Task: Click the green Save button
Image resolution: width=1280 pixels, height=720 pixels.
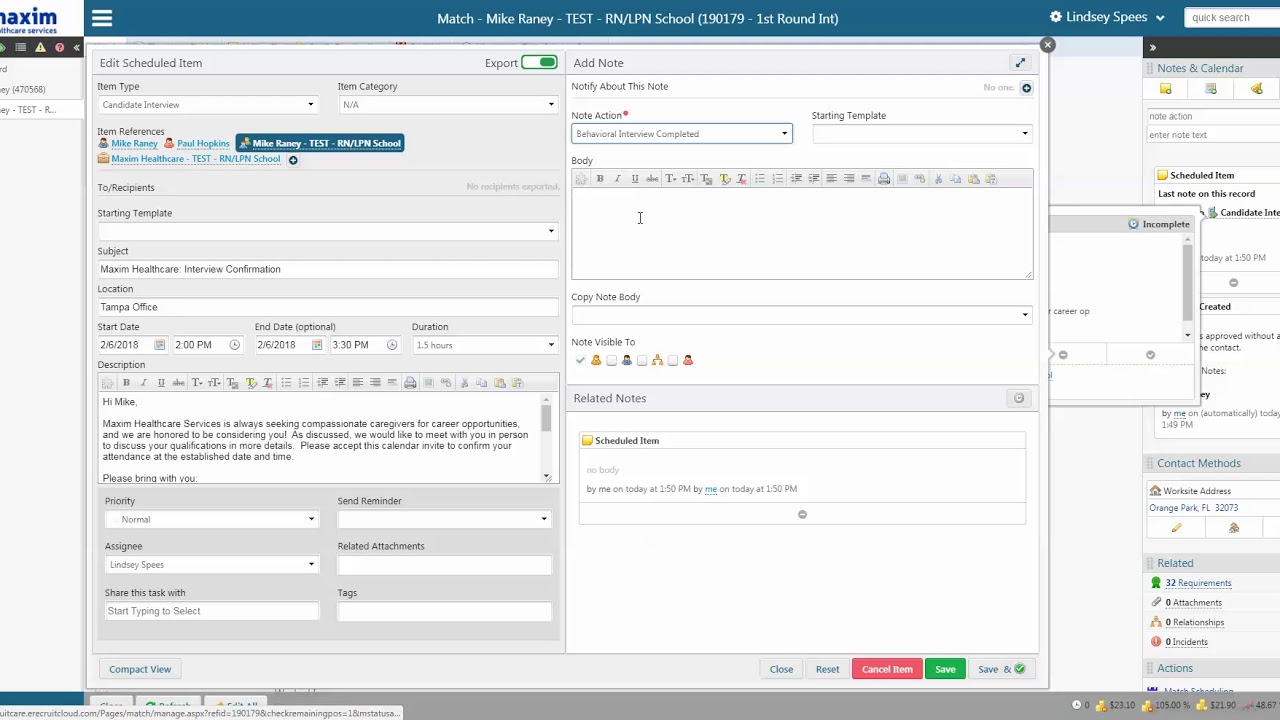Action: point(945,669)
